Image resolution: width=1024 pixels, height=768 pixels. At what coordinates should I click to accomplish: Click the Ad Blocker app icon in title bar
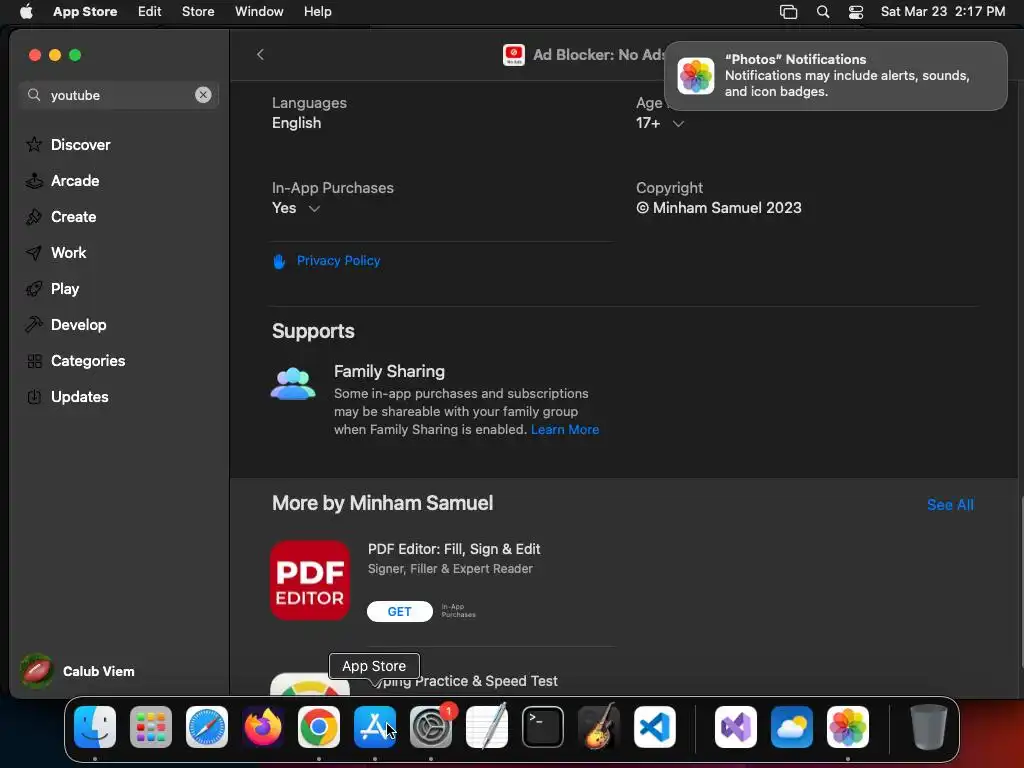(514, 55)
